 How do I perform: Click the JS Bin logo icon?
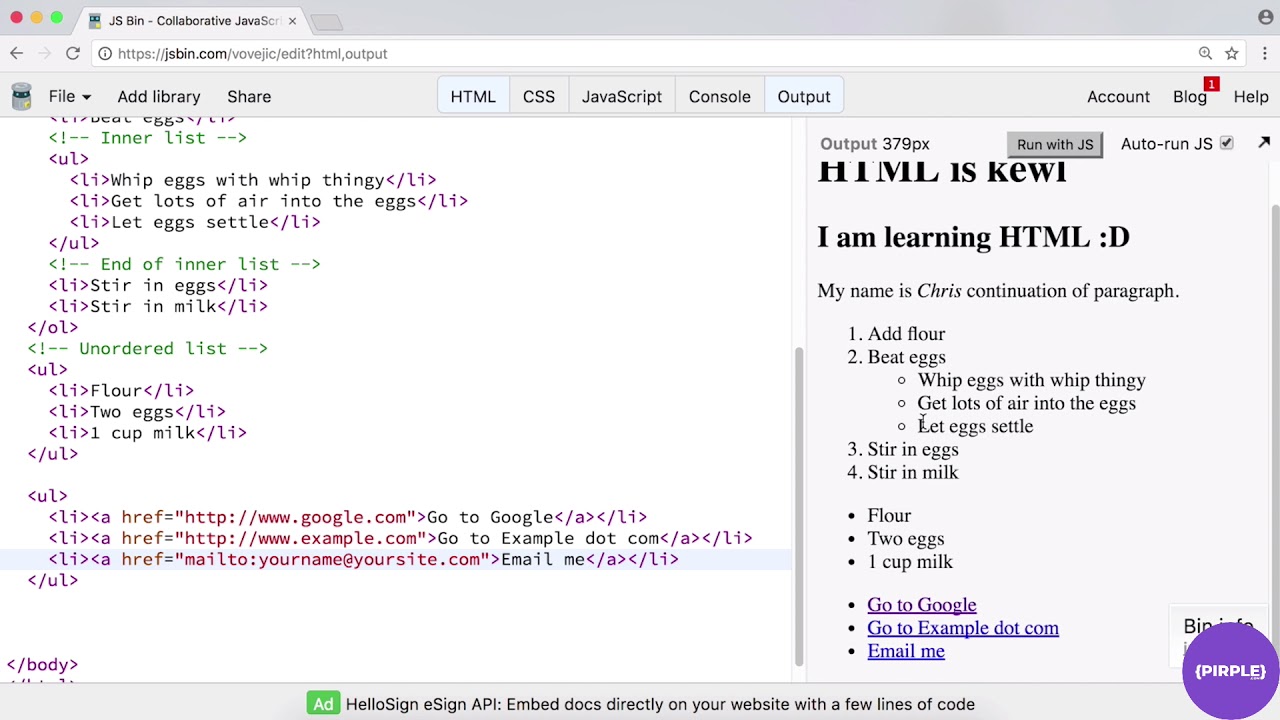(21, 96)
